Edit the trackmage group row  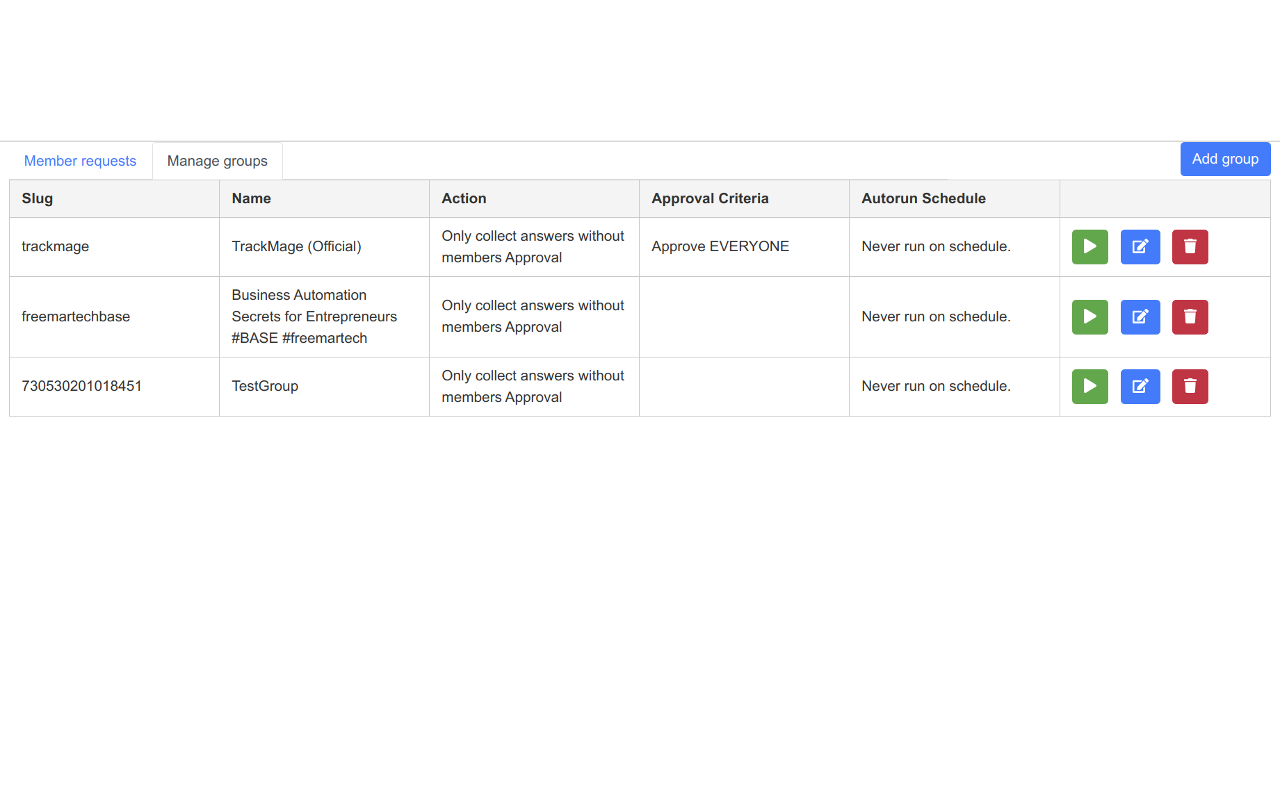pos(1140,247)
